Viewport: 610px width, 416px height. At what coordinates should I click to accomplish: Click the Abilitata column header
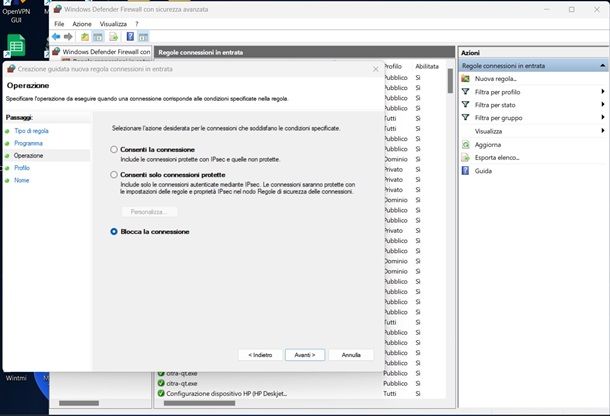pos(427,67)
